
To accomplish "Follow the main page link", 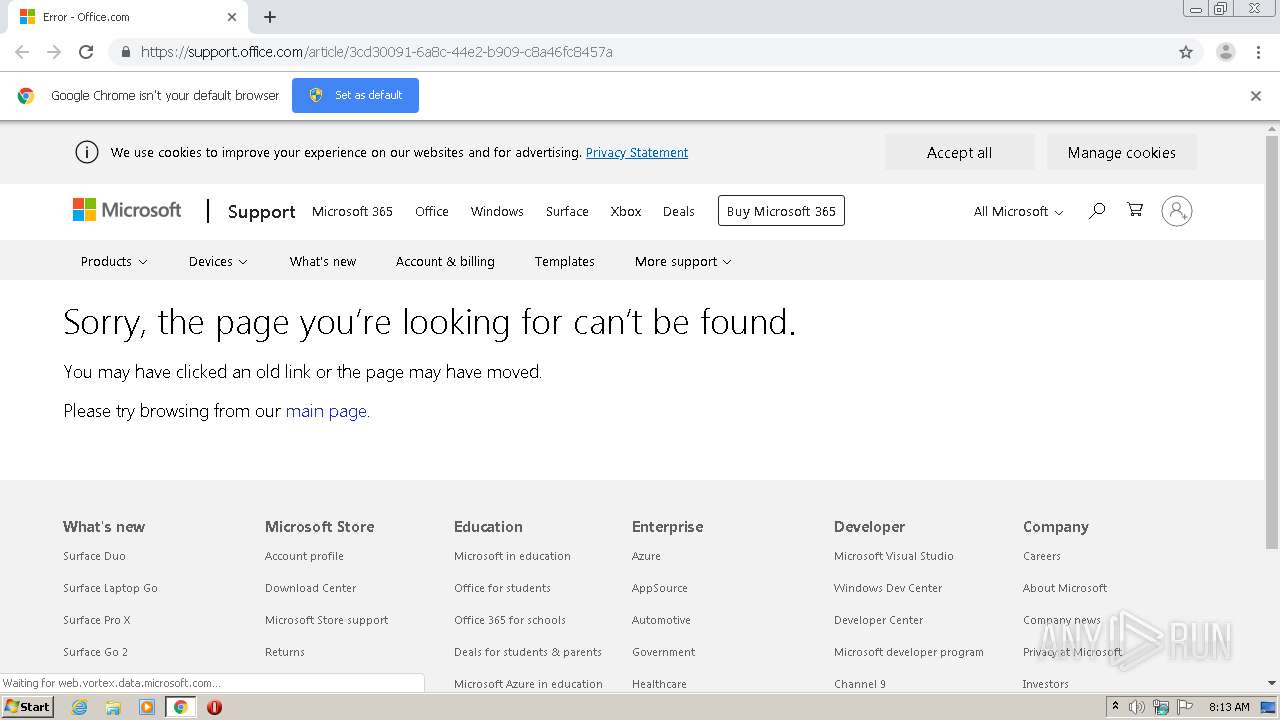I will (326, 411).
